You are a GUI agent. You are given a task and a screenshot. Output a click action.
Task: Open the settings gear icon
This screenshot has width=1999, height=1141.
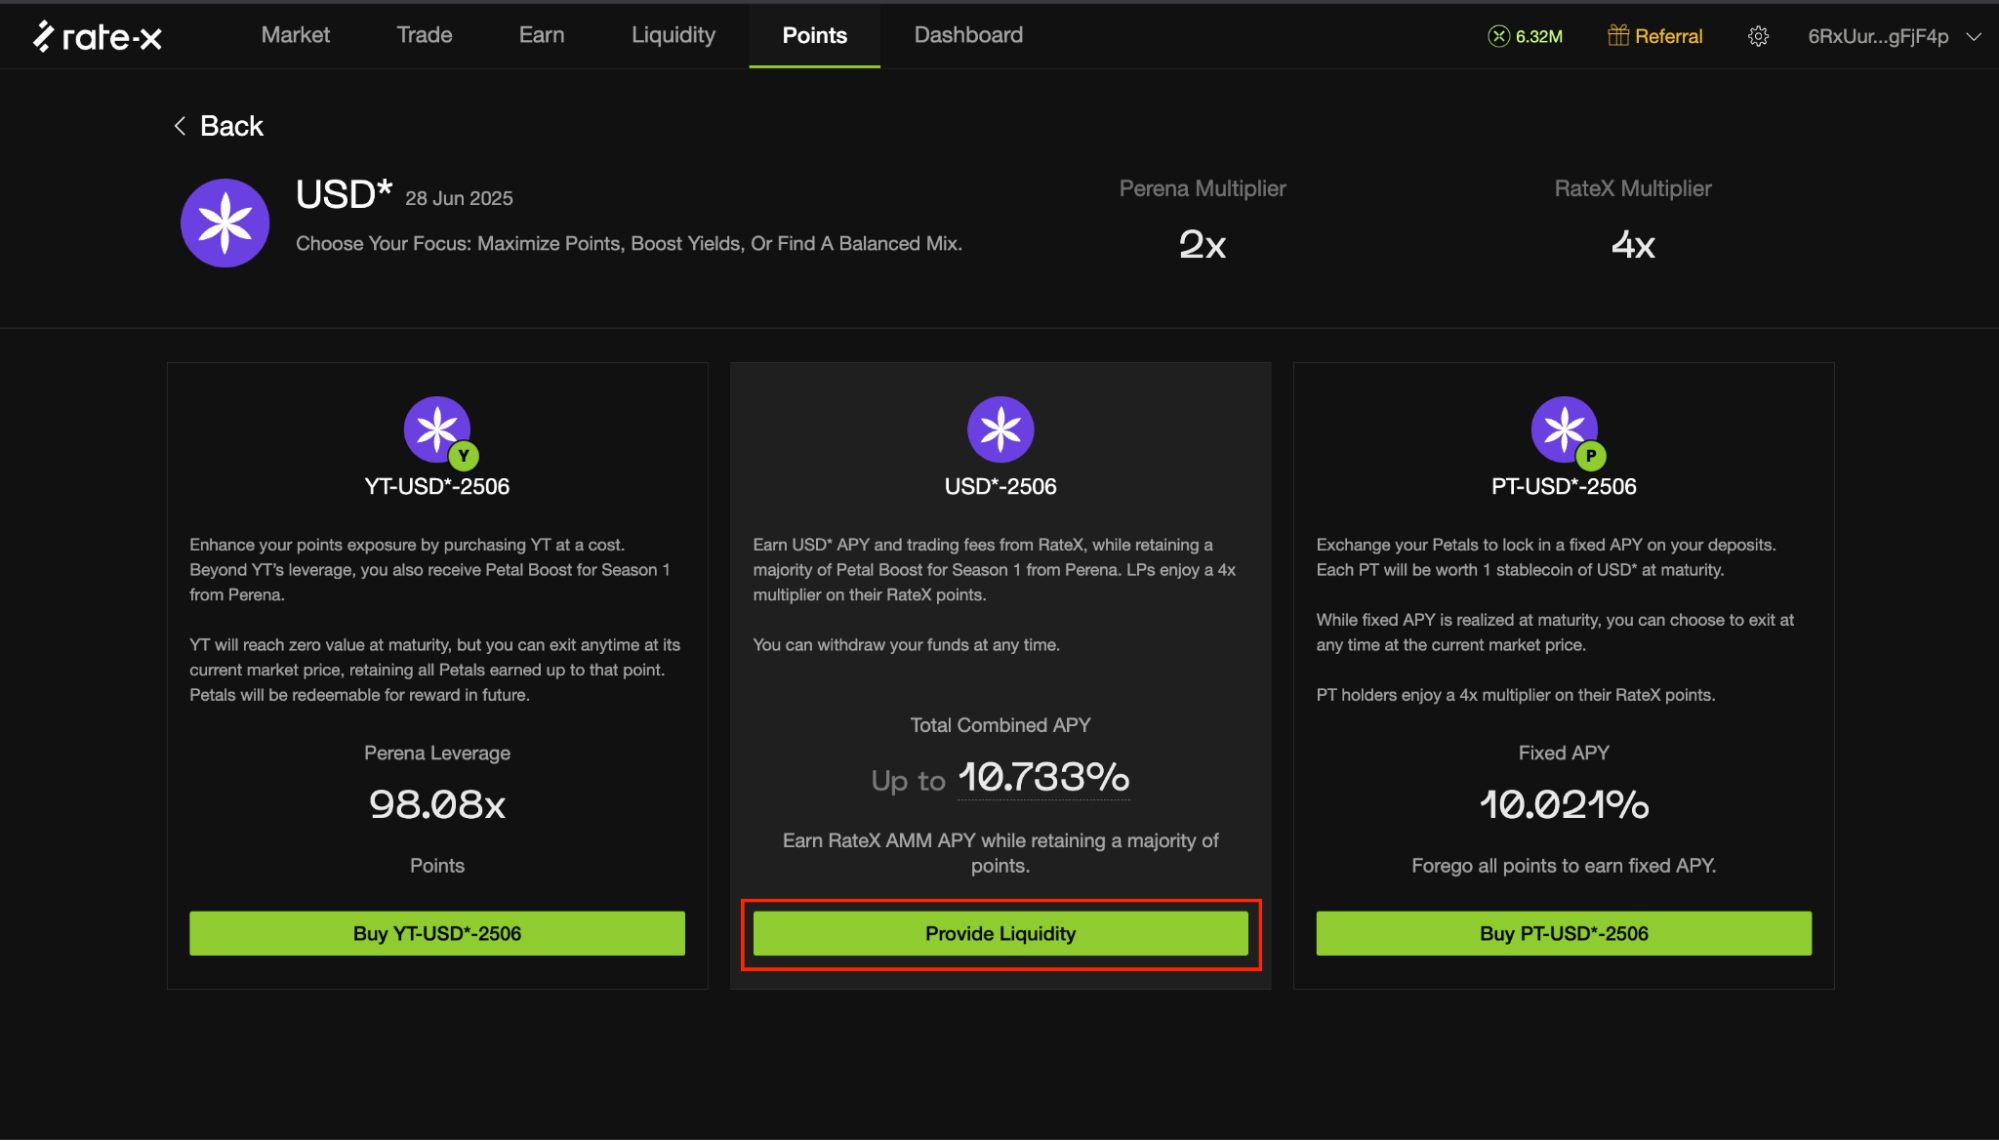point(1758,36)
